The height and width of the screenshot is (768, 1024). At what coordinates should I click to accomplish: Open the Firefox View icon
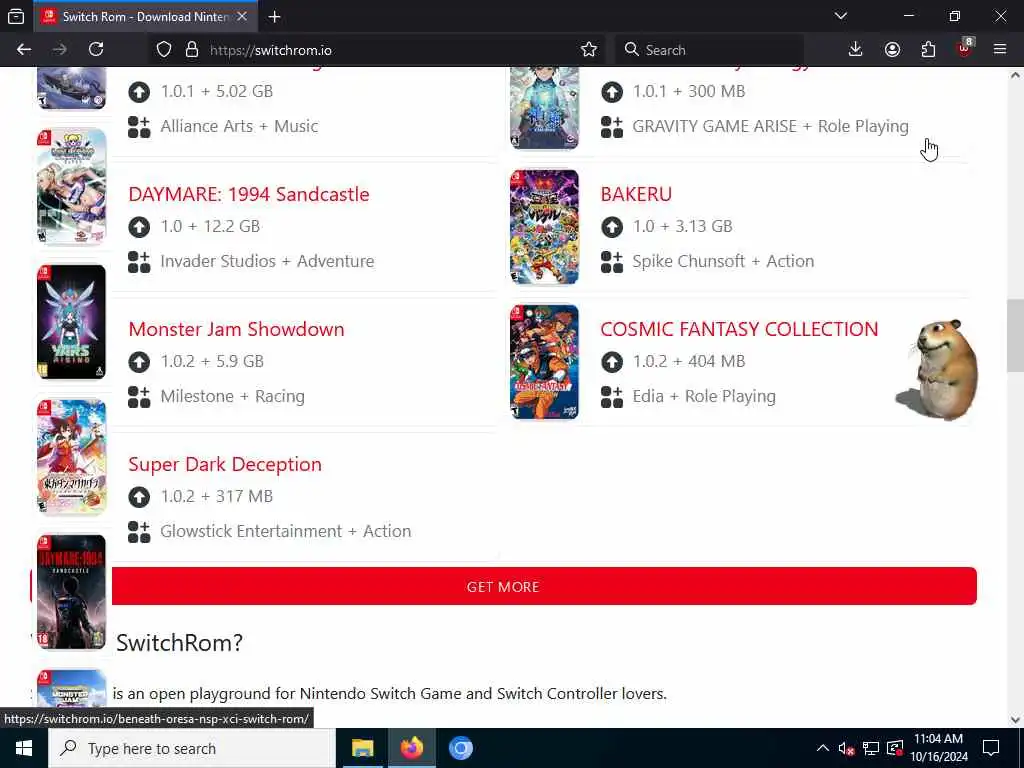coord(16,17)
